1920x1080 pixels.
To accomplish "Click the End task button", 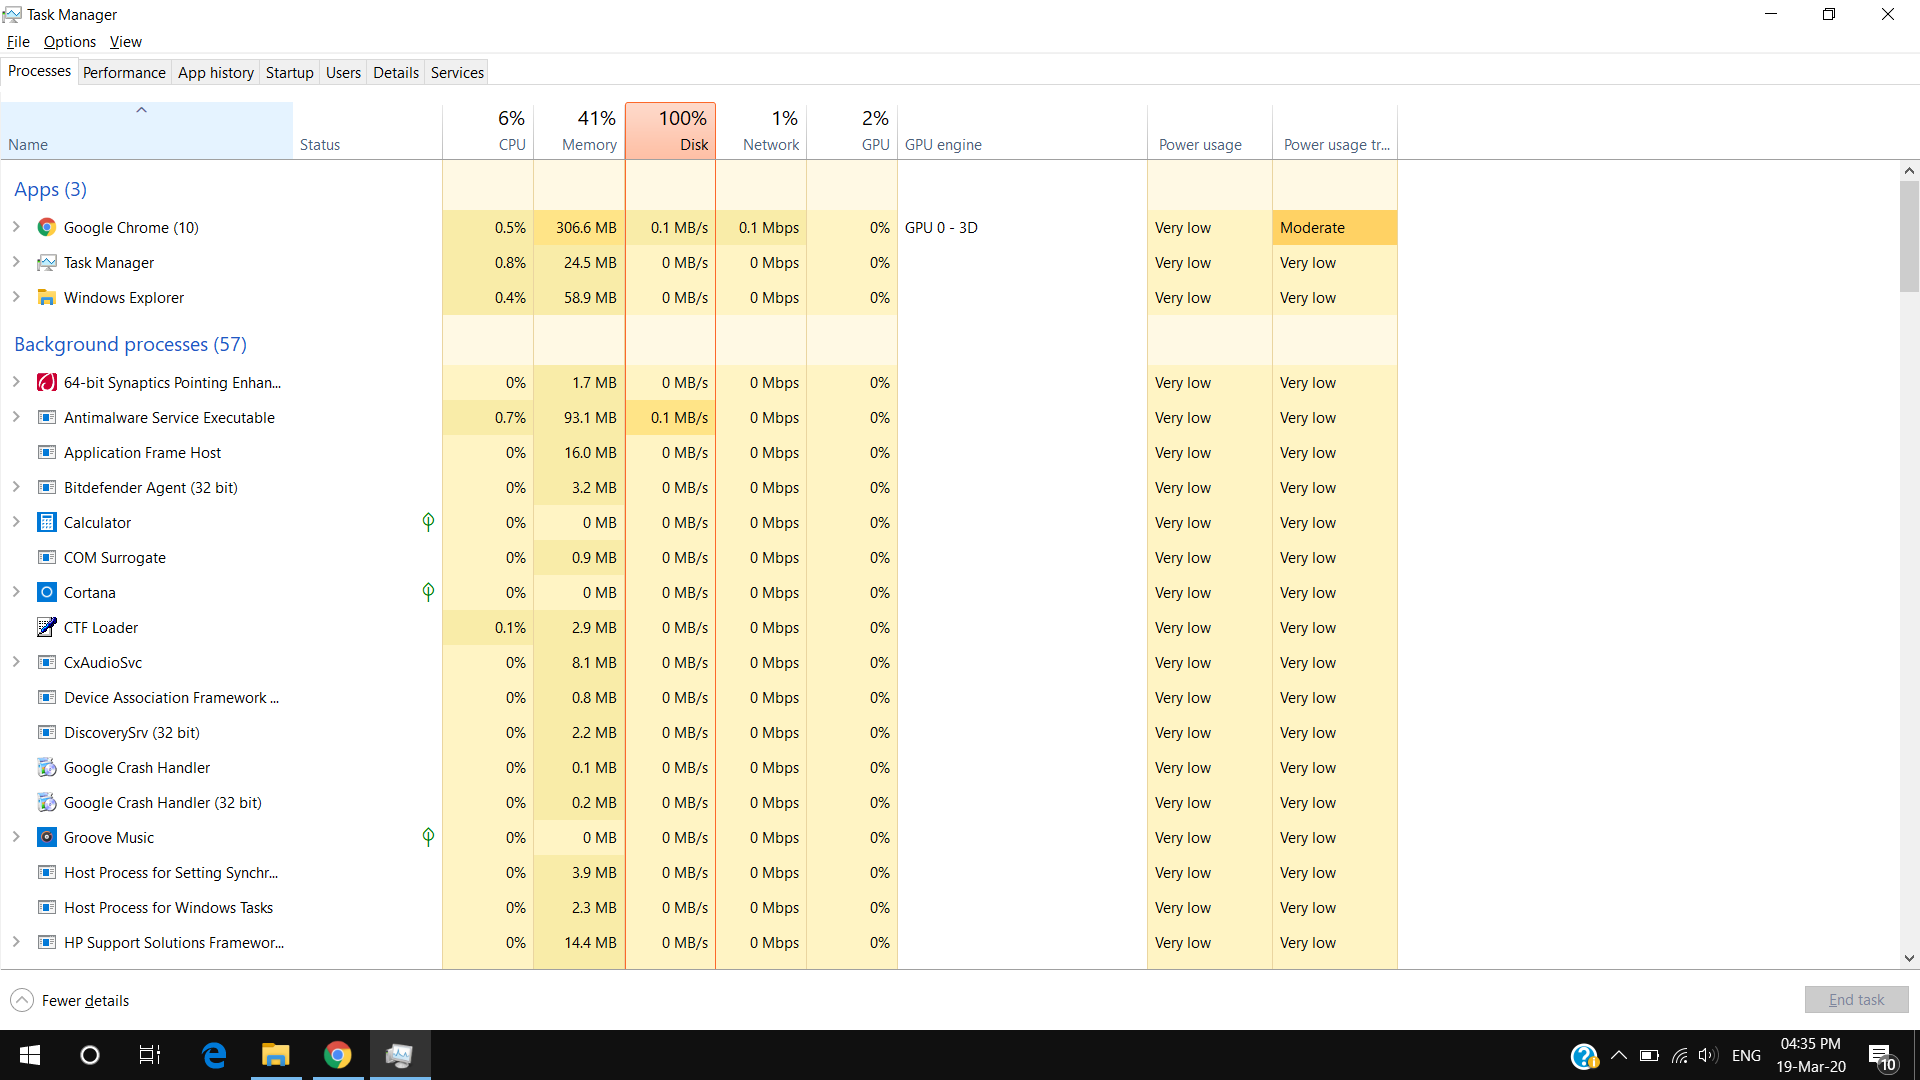I will 1856,1000.
